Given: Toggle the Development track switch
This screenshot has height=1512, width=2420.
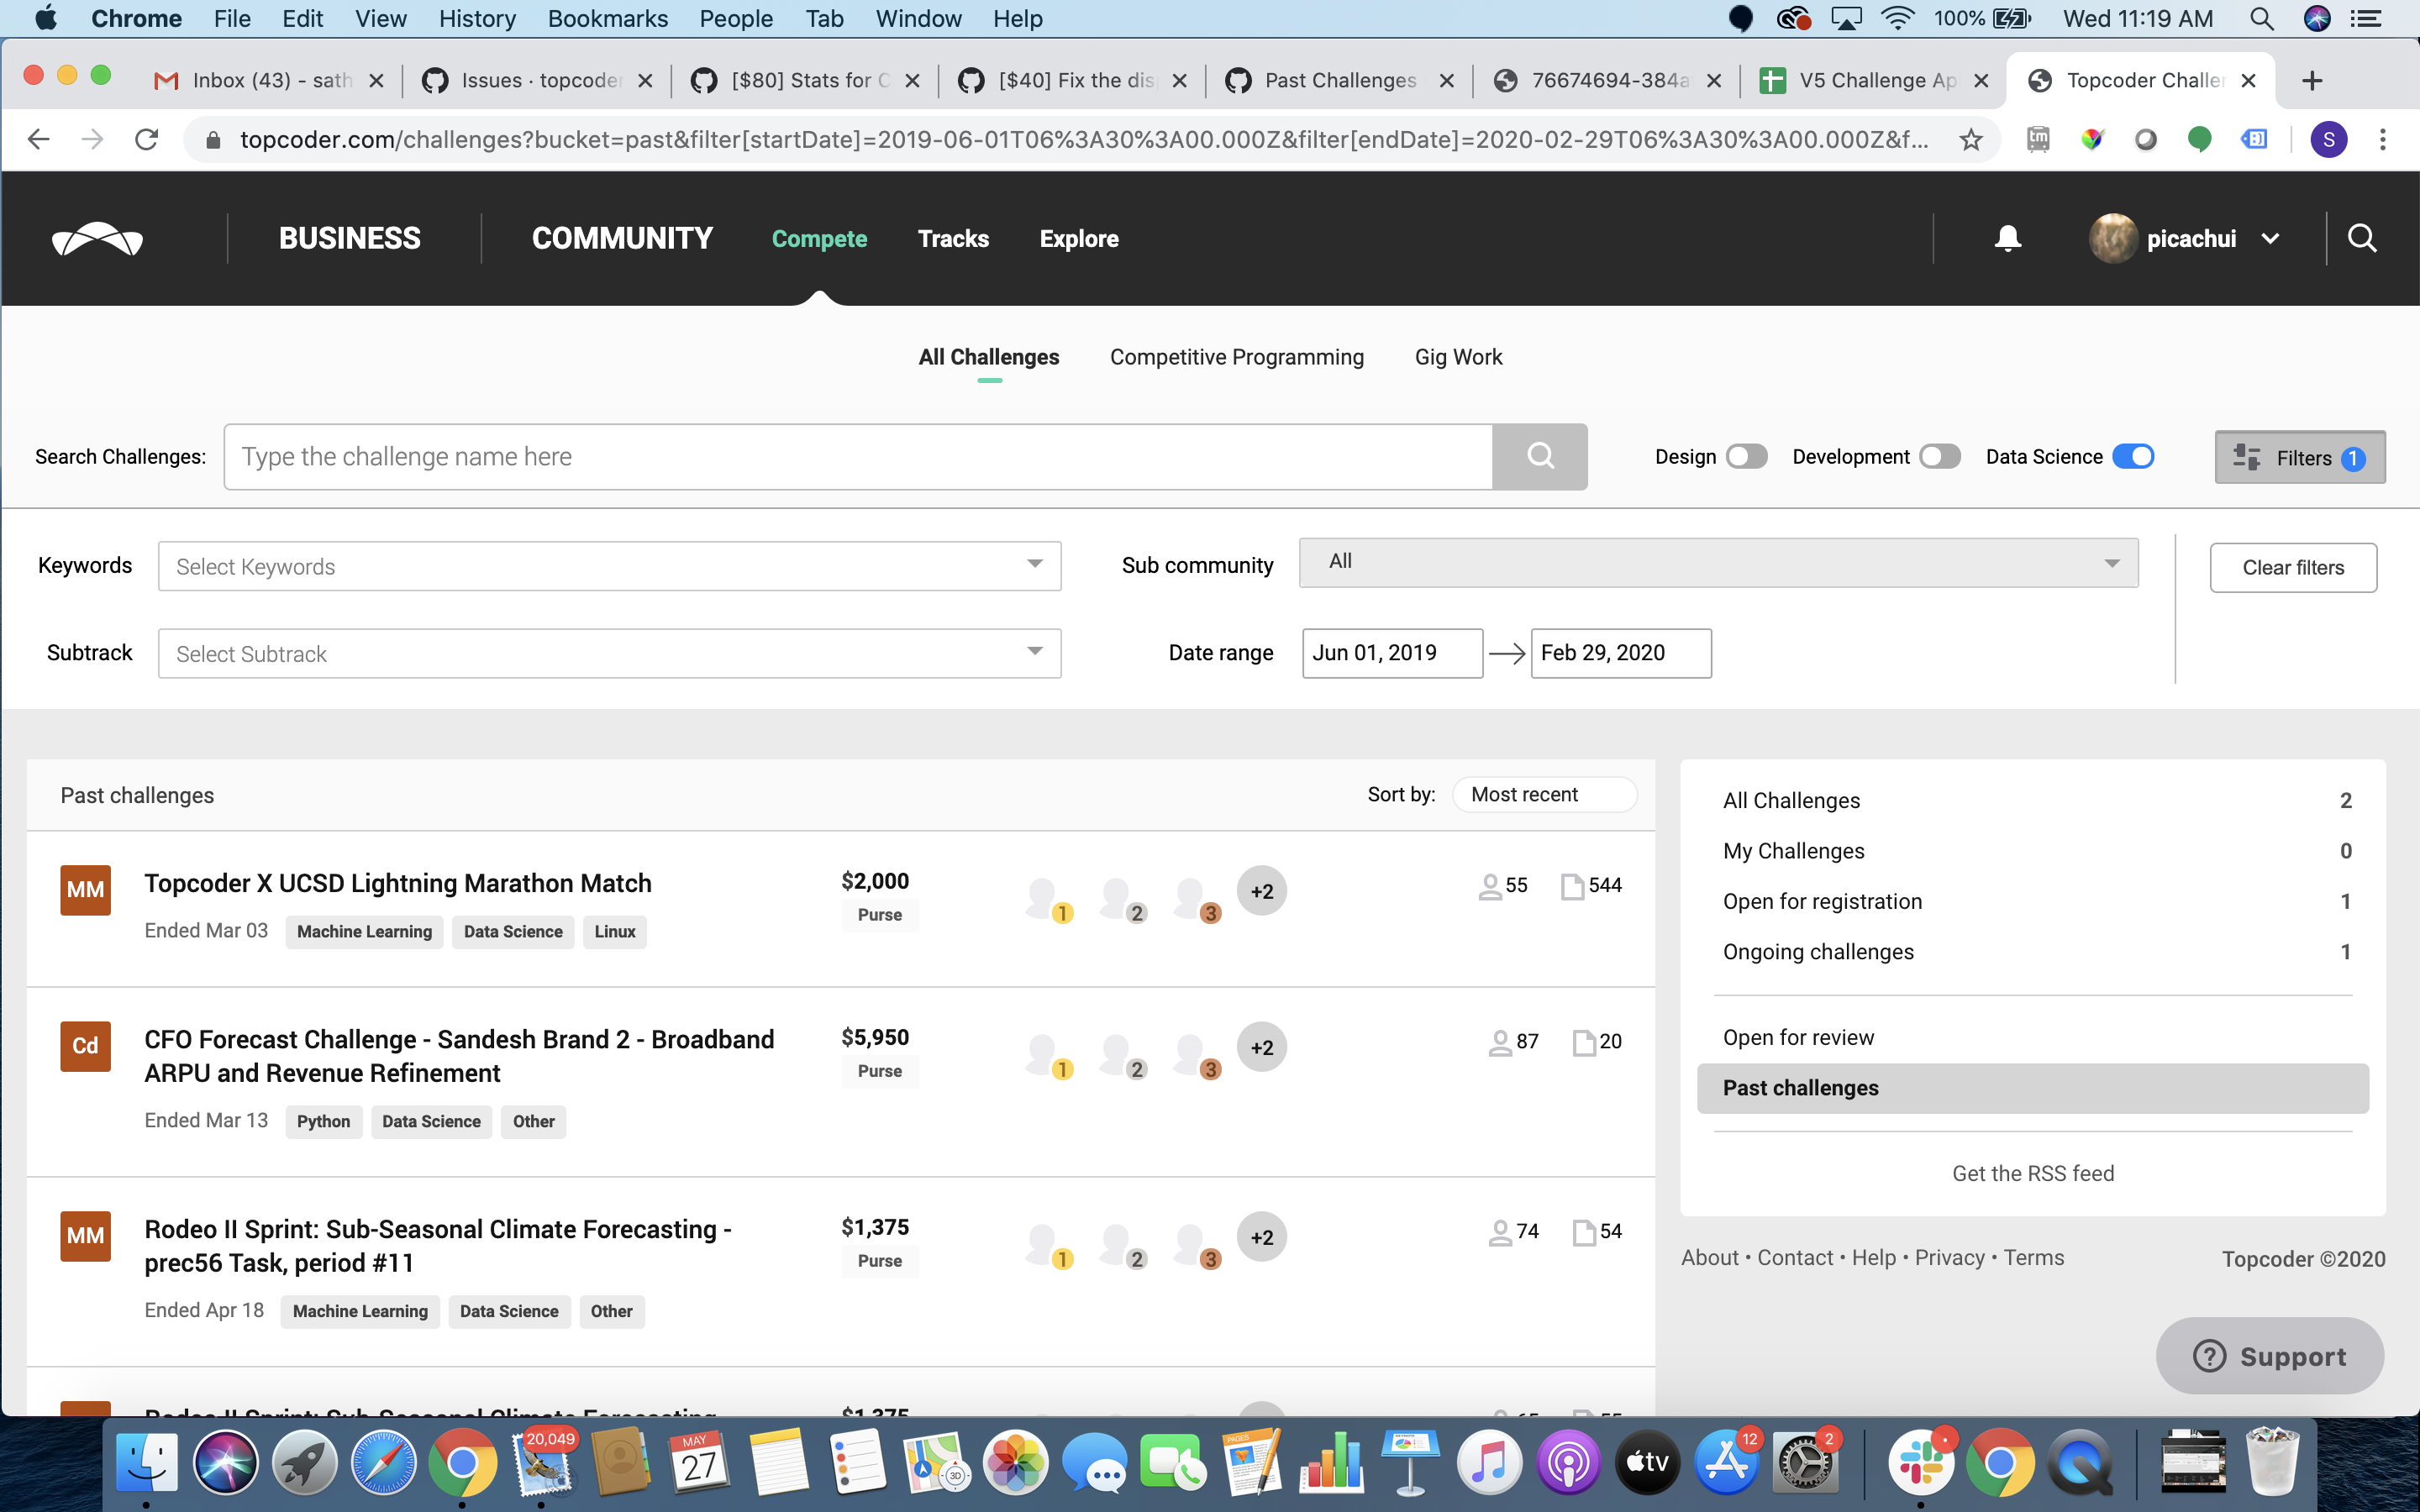Looking at the screenshot, I should click(x=1939, y=457).
